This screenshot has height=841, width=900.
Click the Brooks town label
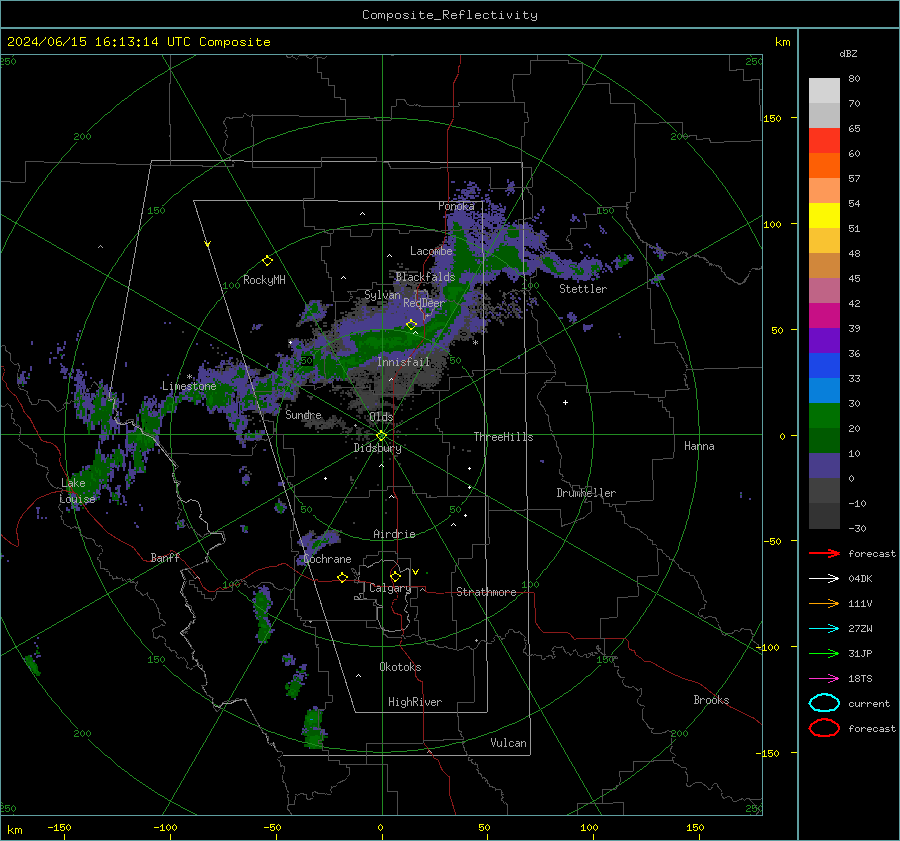tap(711, 700)
